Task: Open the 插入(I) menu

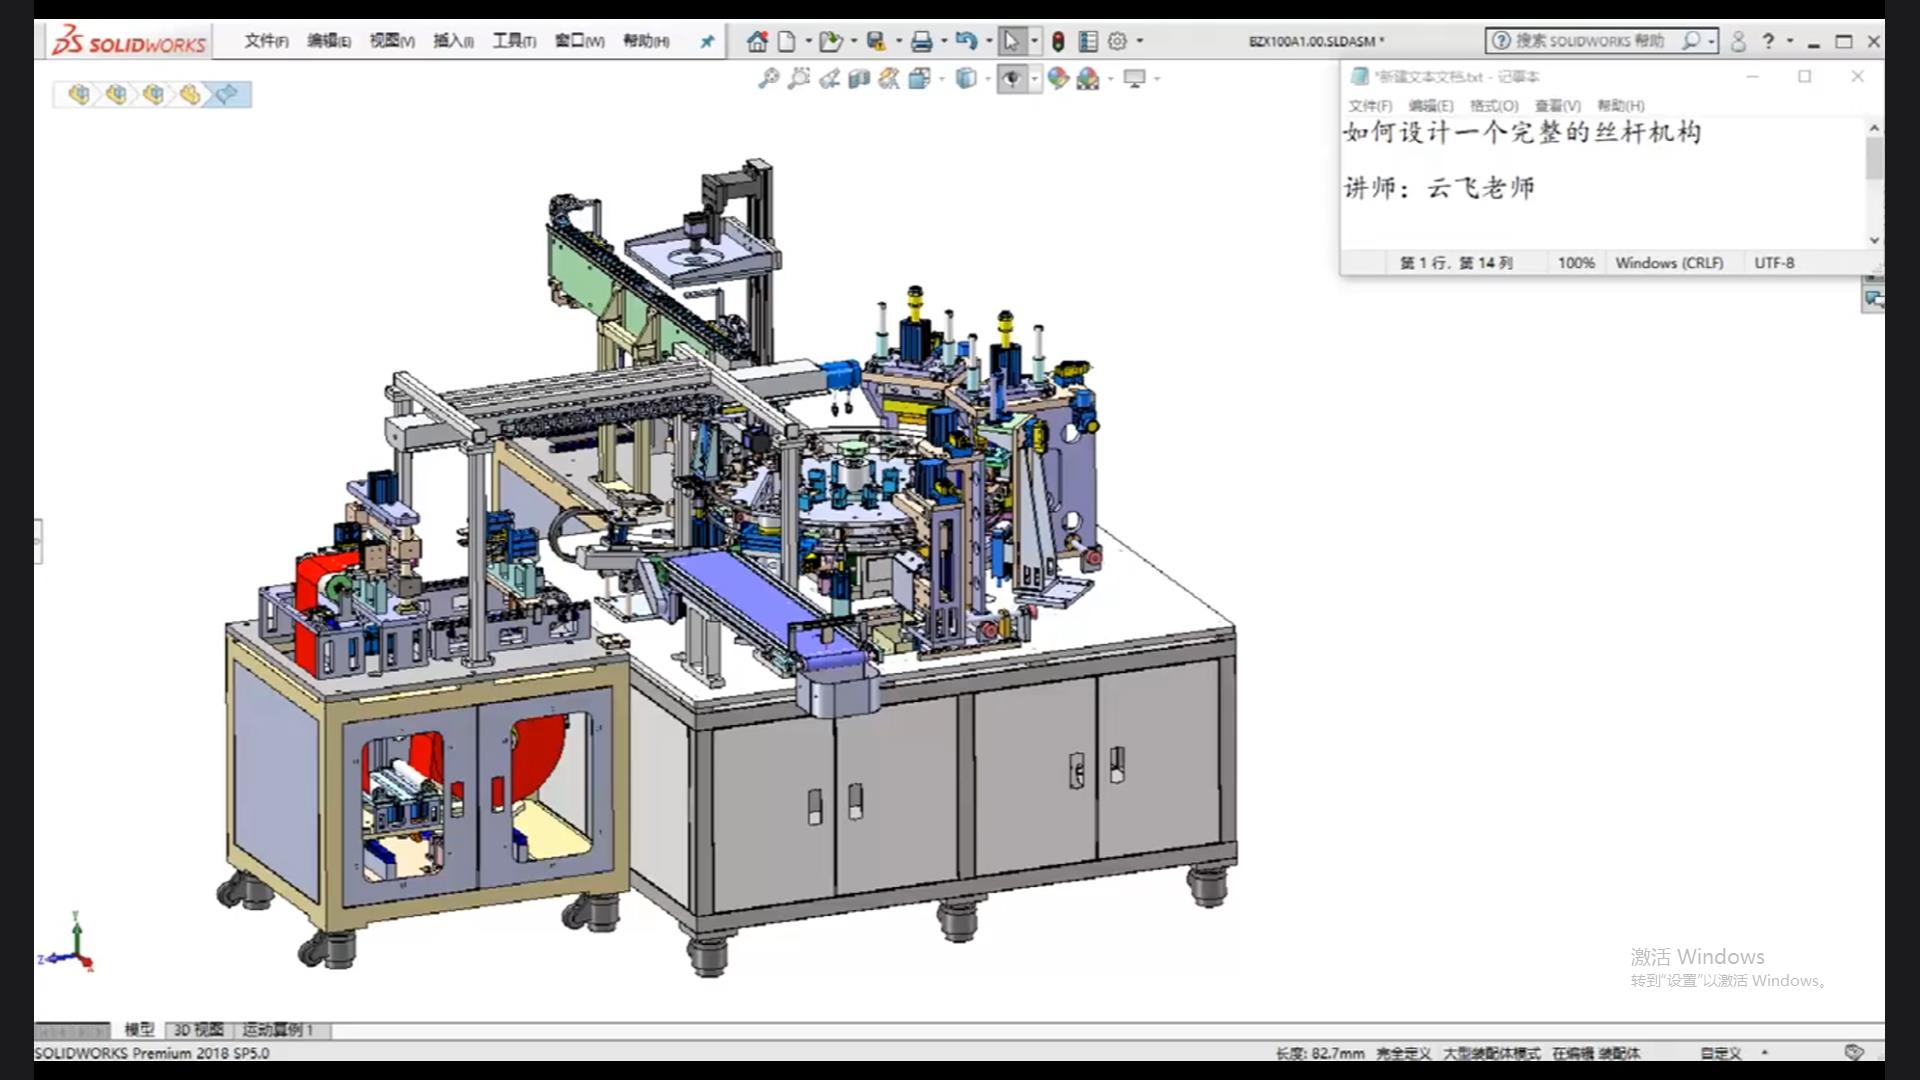Action: pyautogui.click(x=453, y=41)
